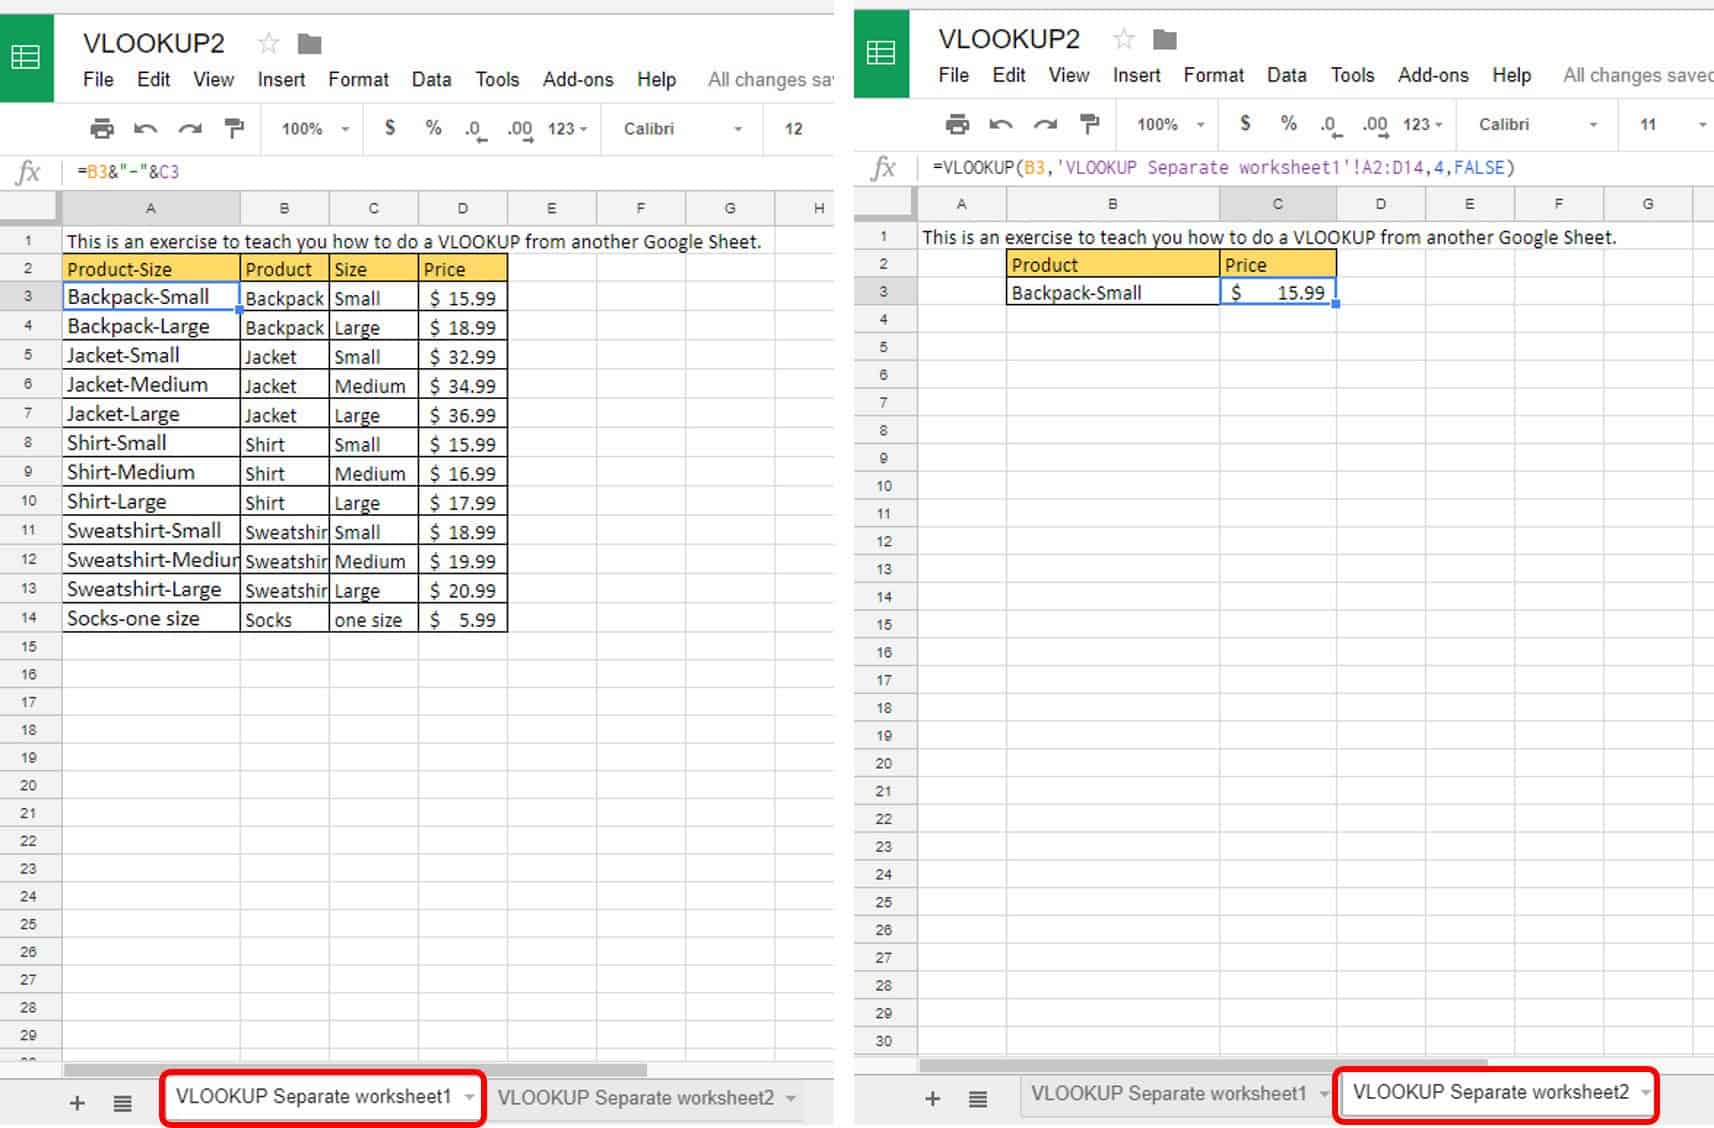Click the redo arrow in the left window

190,128
